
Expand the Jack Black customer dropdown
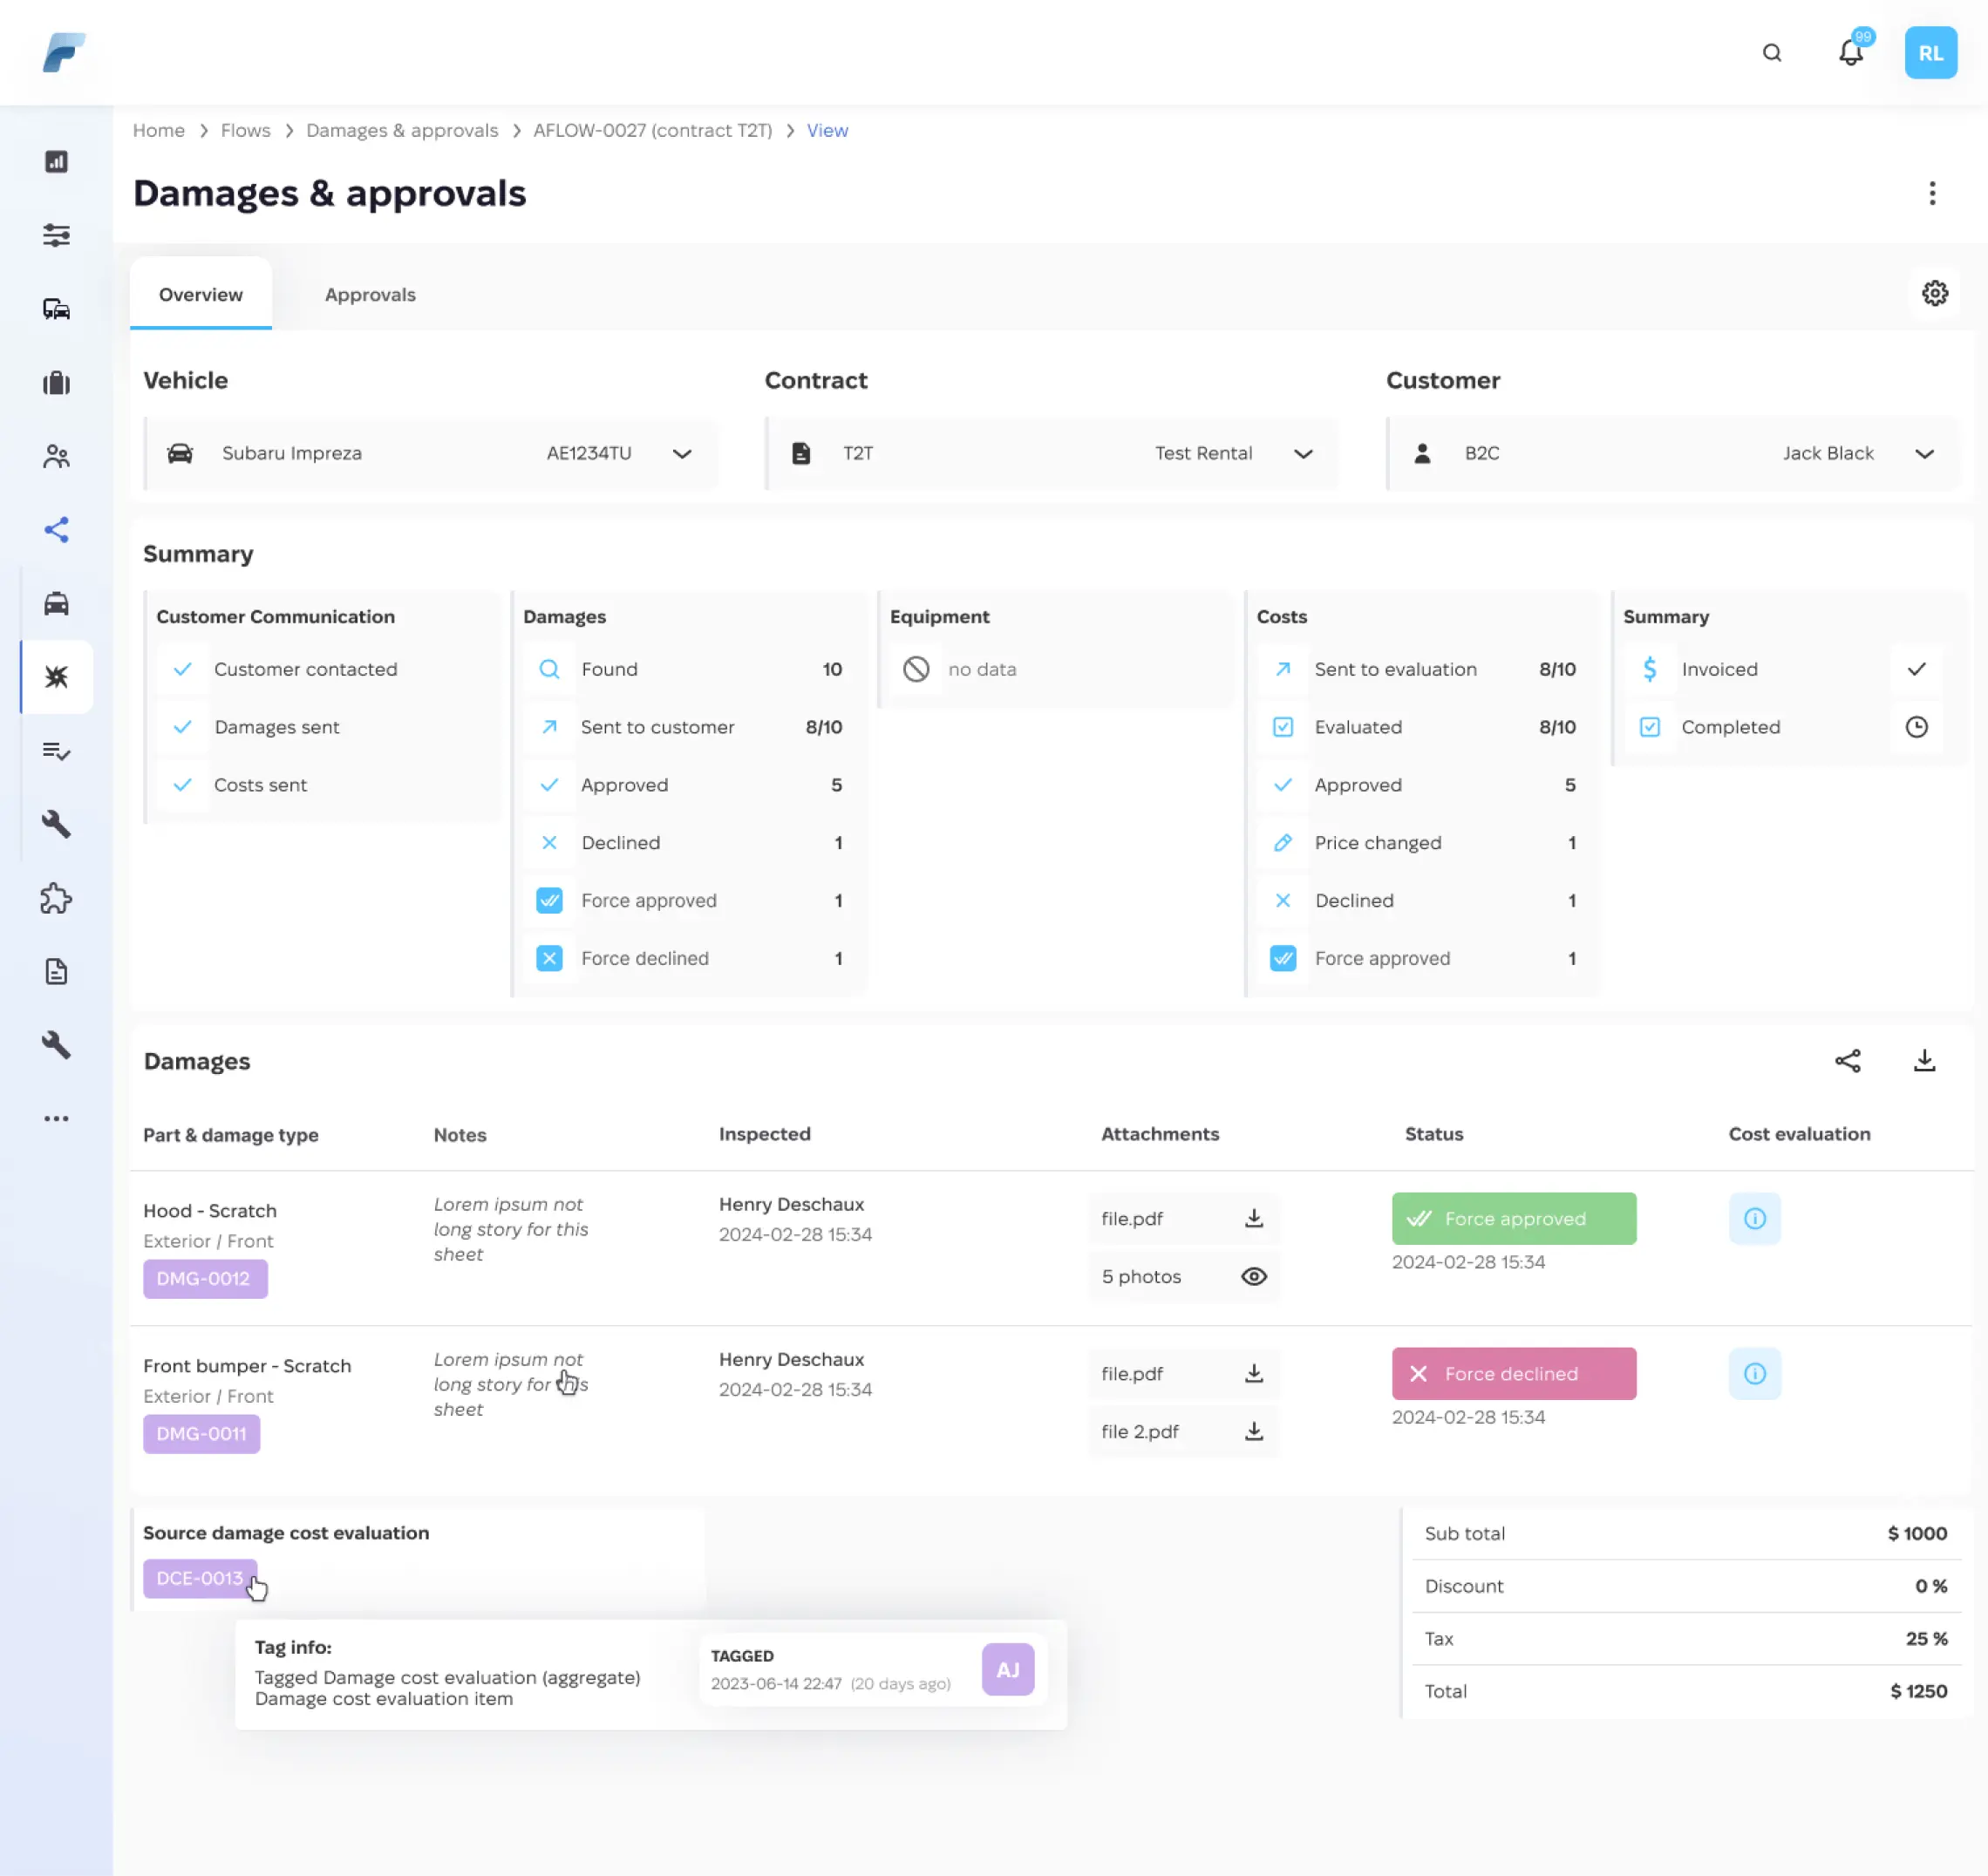click(x=1925, y=454)
